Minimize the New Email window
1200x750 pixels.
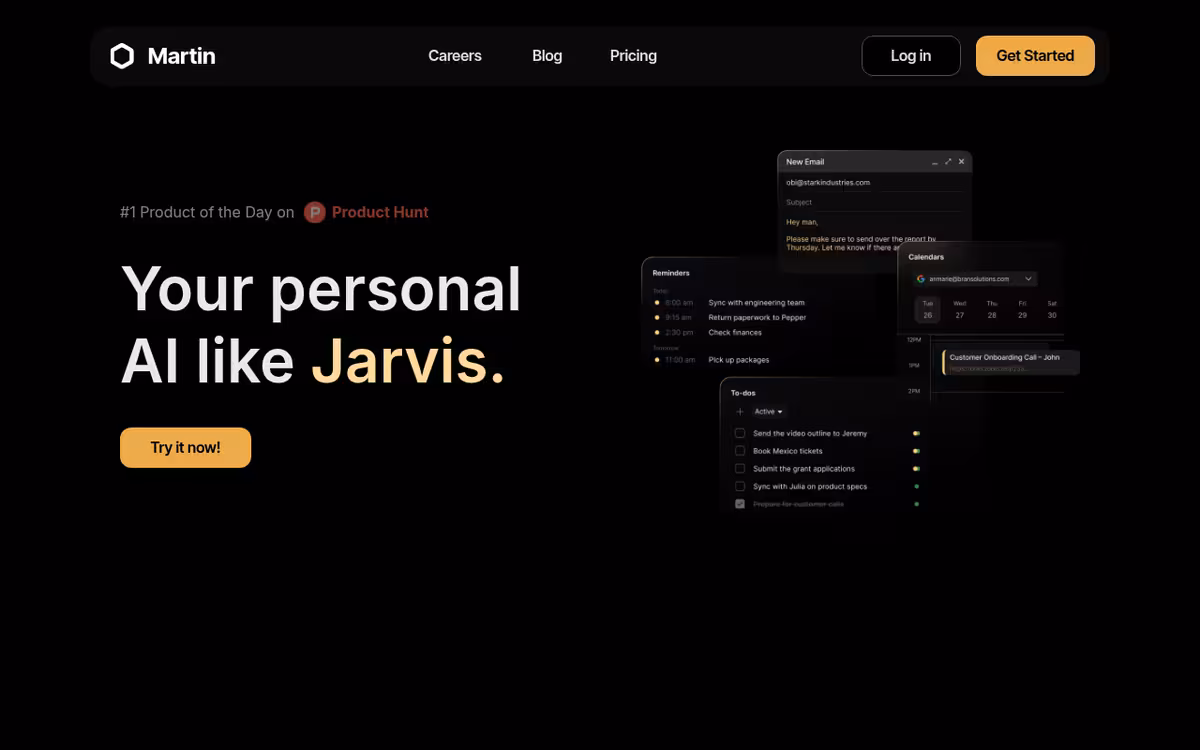[x=935, y=162]
